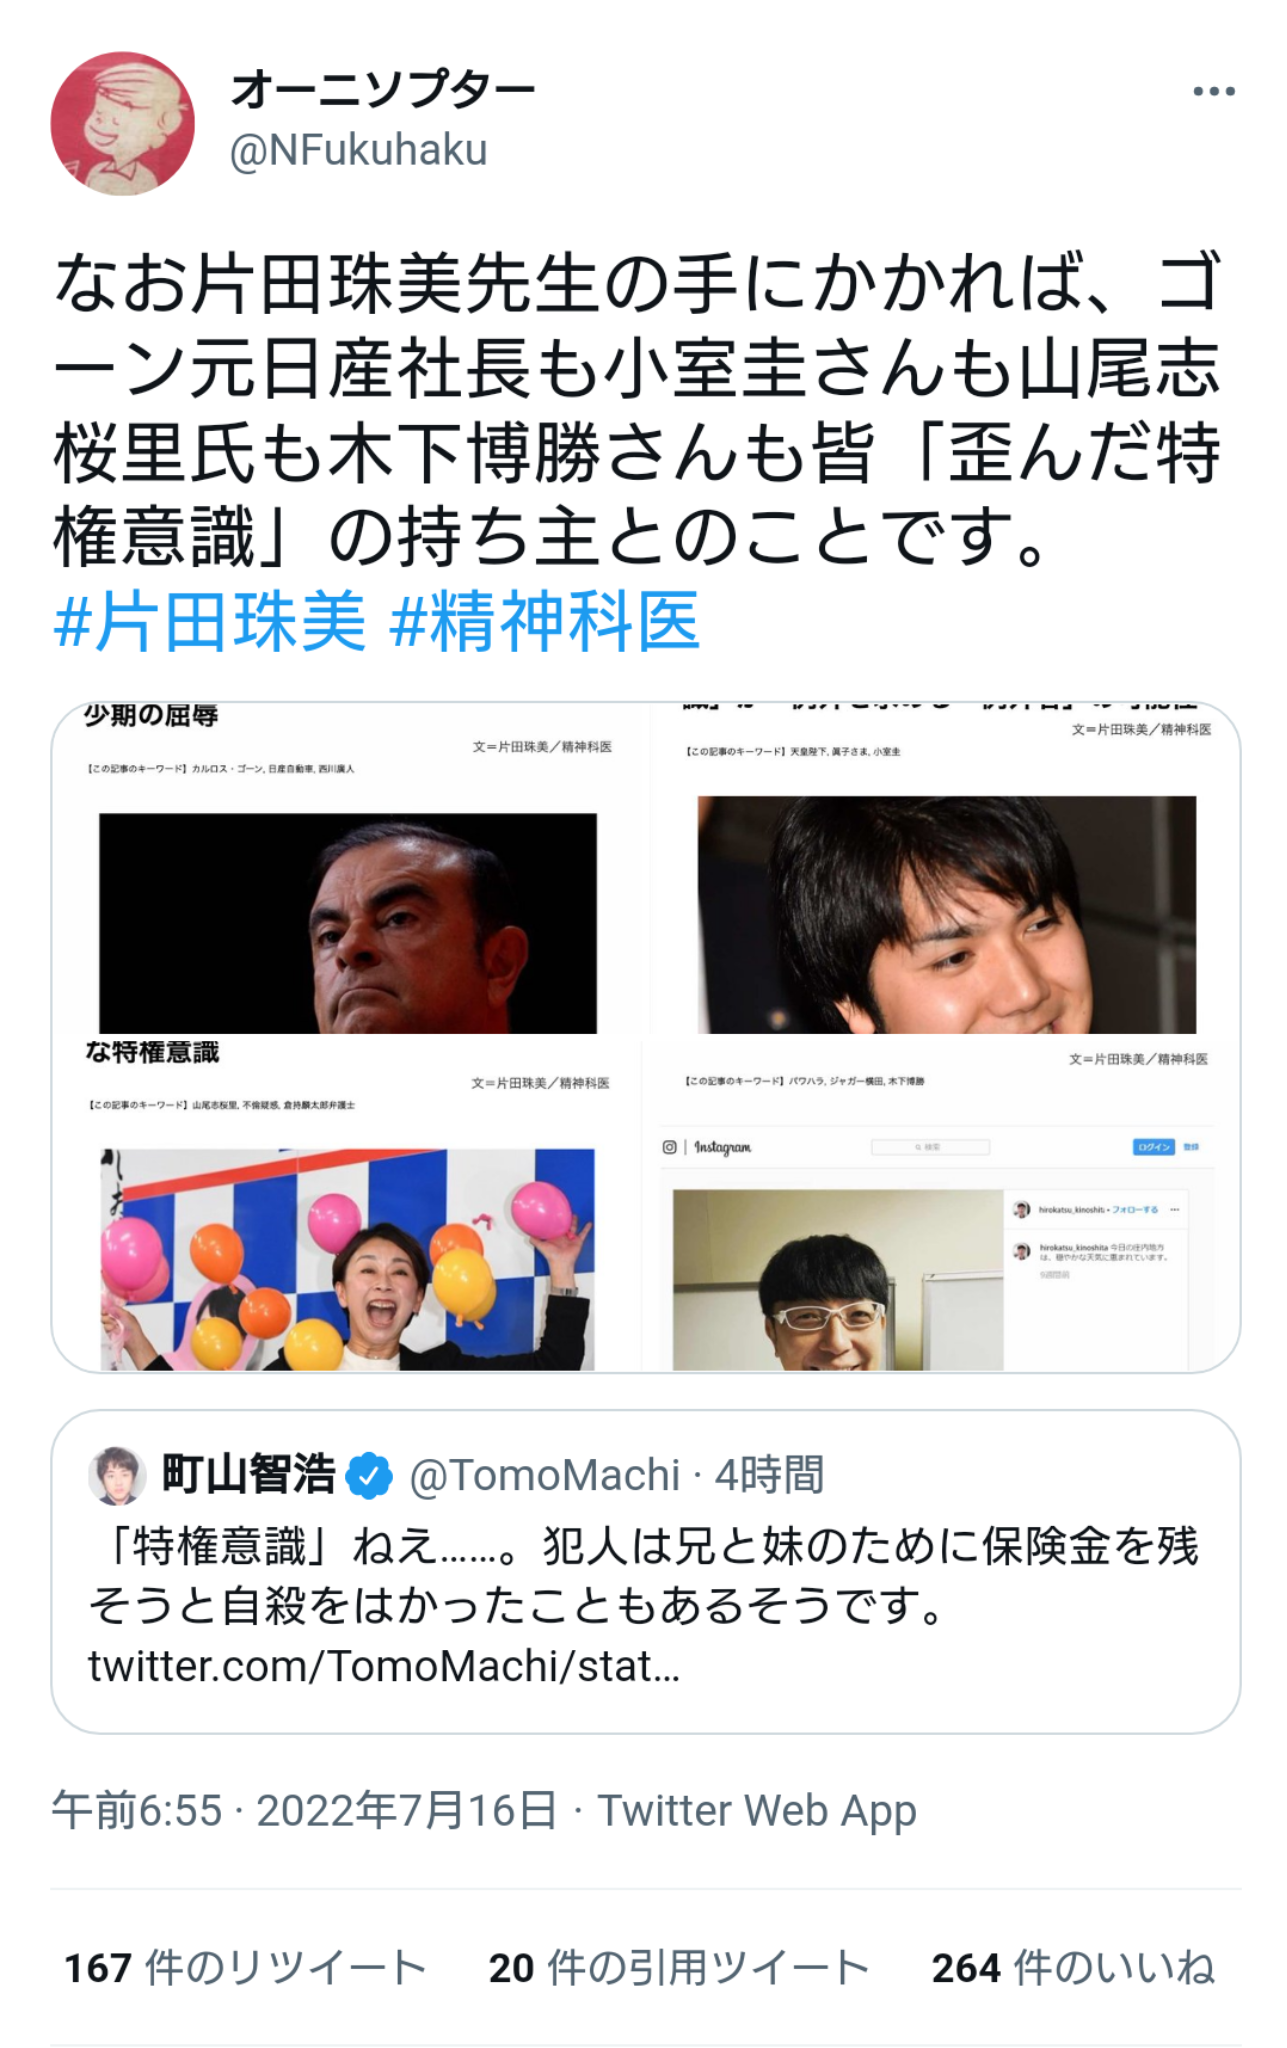Open オーニソプター's profile avatar
This screenshot has width=1287, height=2048.
pos(122,124)
